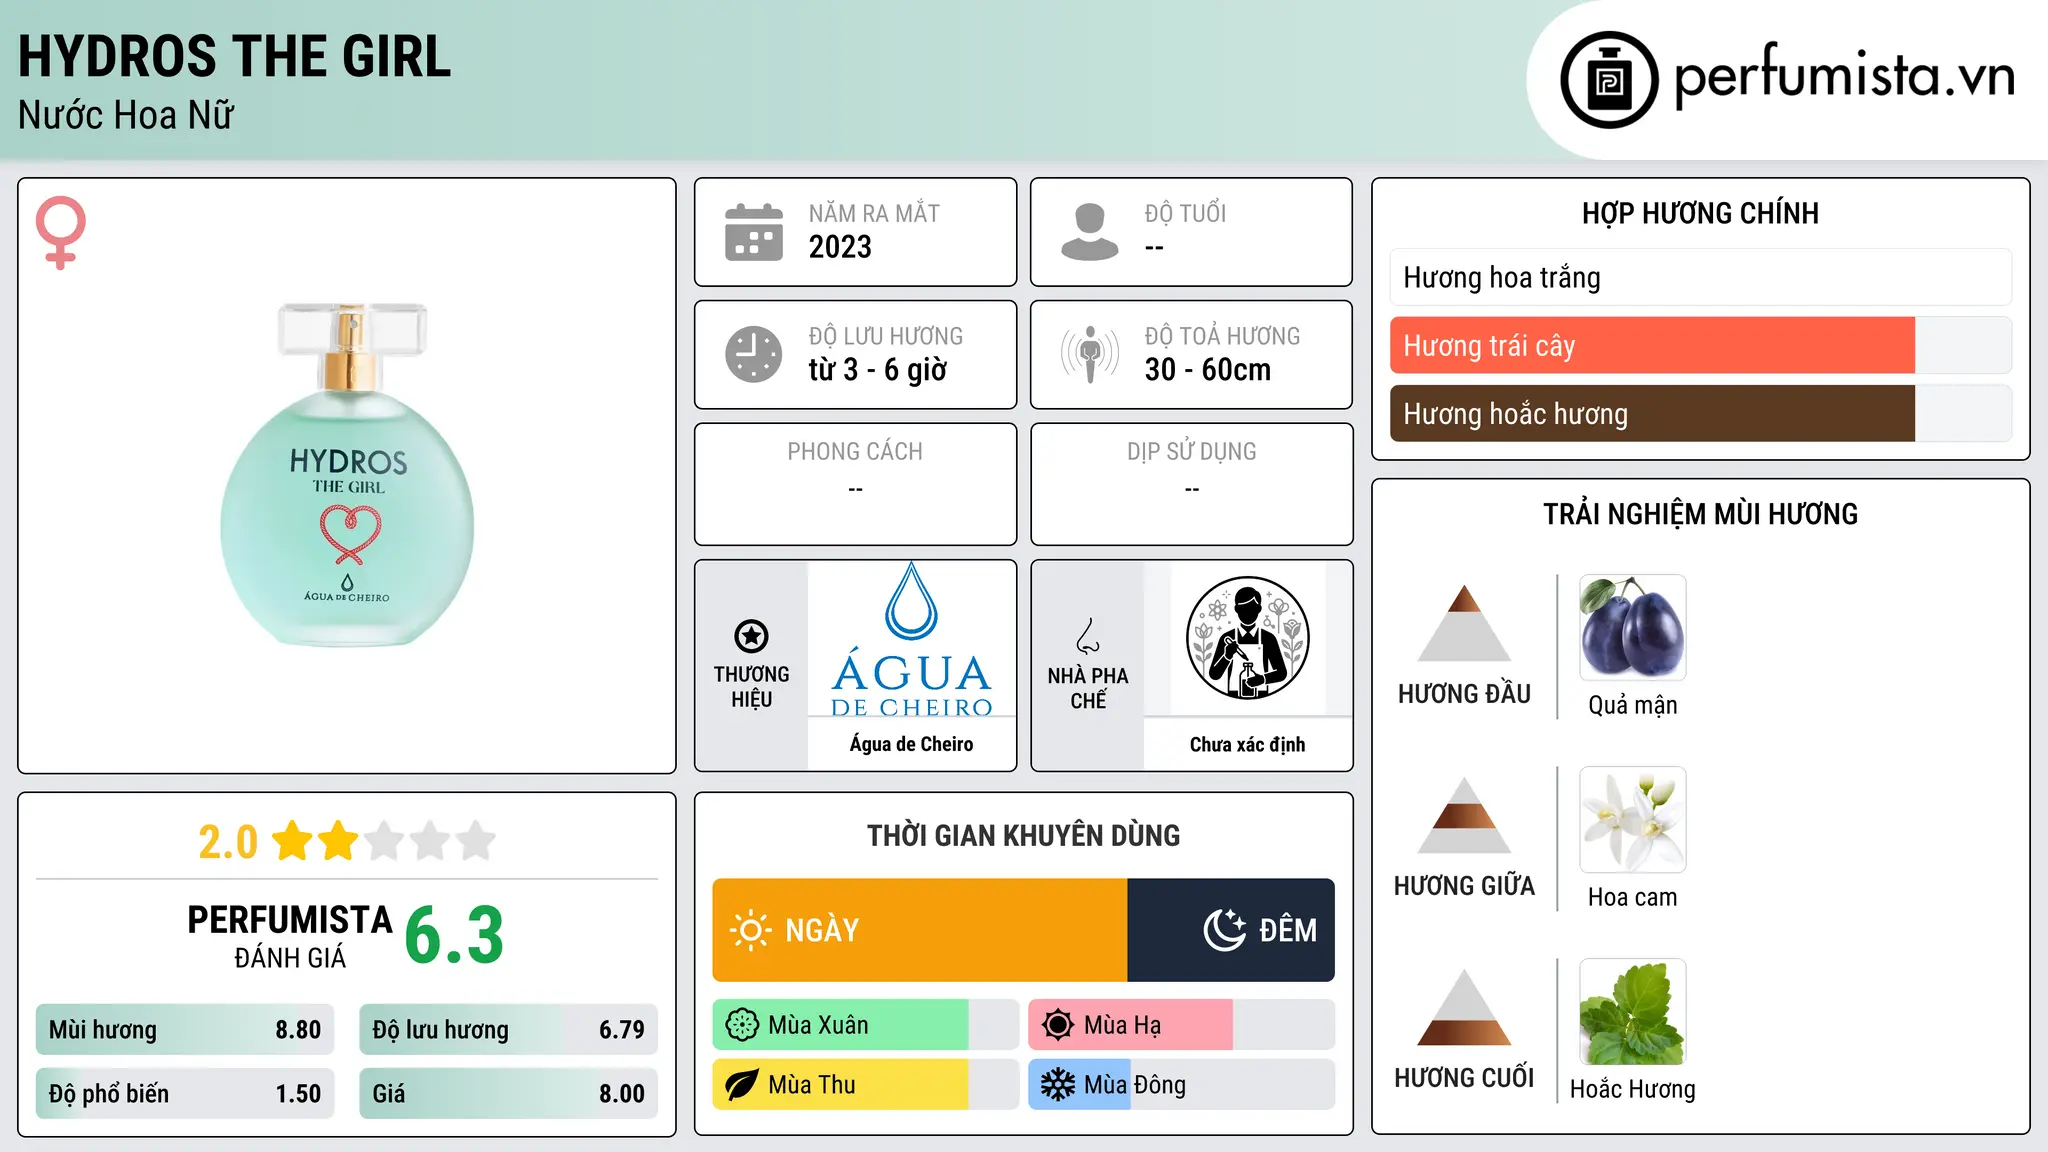
Task: Click the star badge icon above Thương hiệu
Action: pos(751,636)
